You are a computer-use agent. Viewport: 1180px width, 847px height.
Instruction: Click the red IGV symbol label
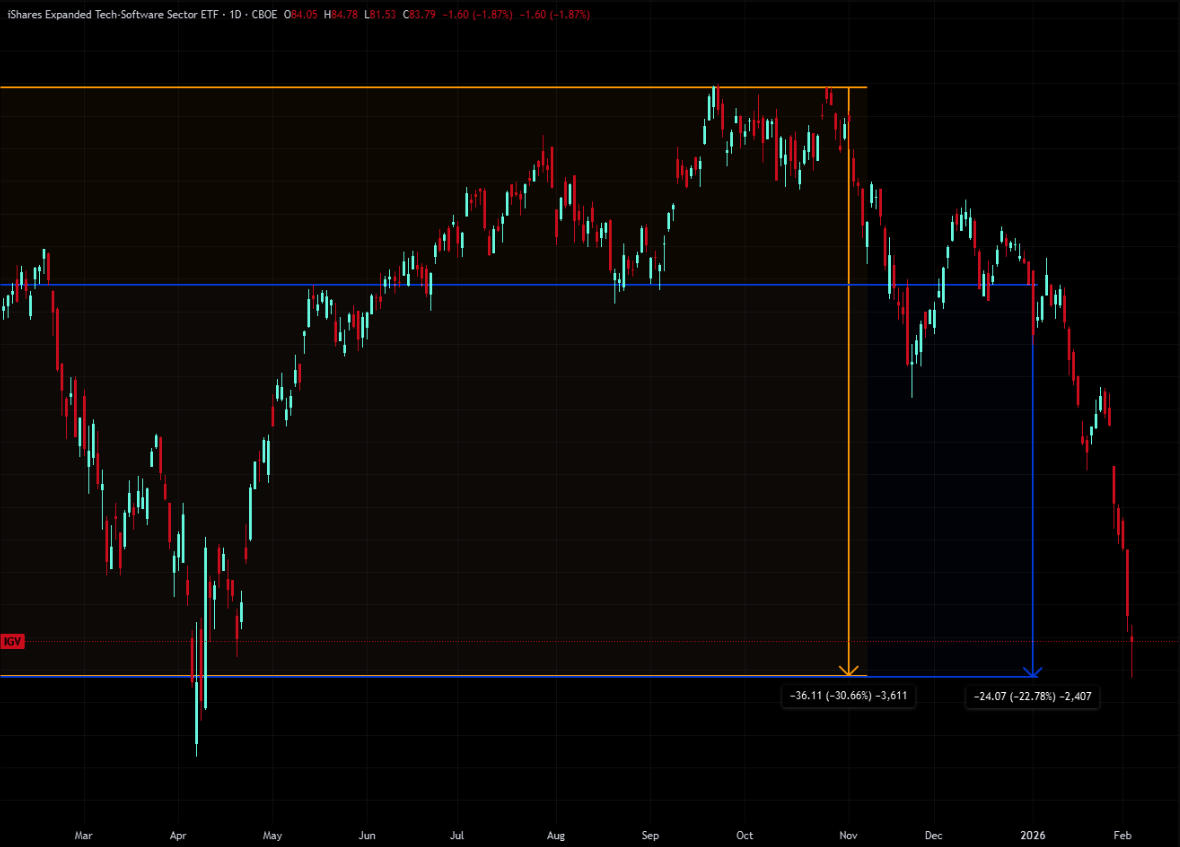(x=13, y=641)
